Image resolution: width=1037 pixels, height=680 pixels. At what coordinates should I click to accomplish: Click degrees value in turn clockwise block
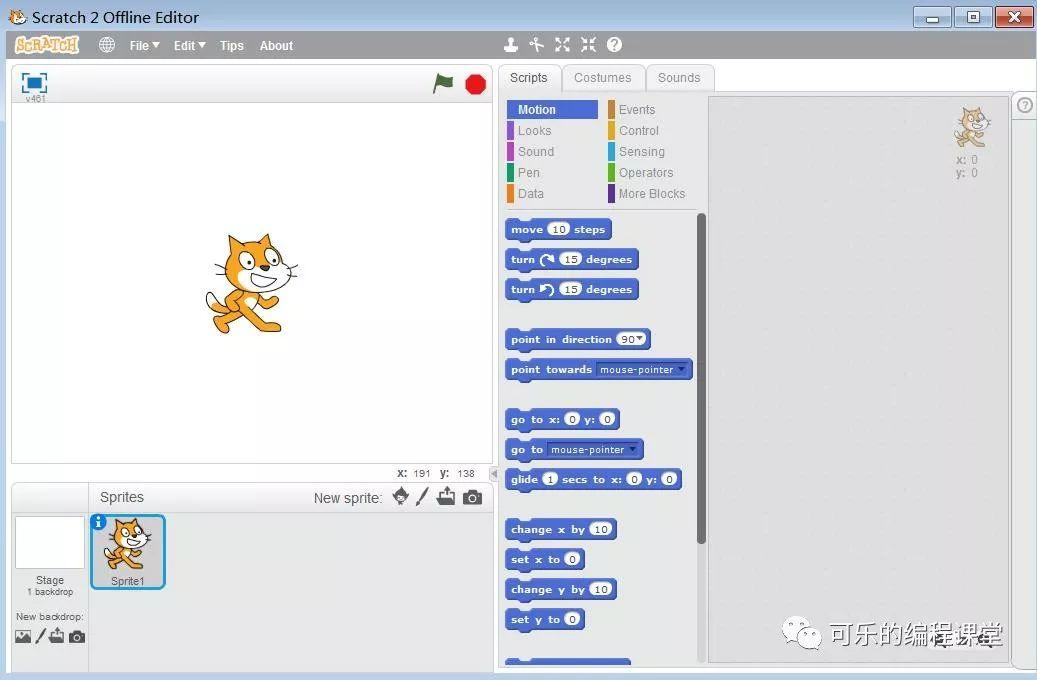coord(570,259)
